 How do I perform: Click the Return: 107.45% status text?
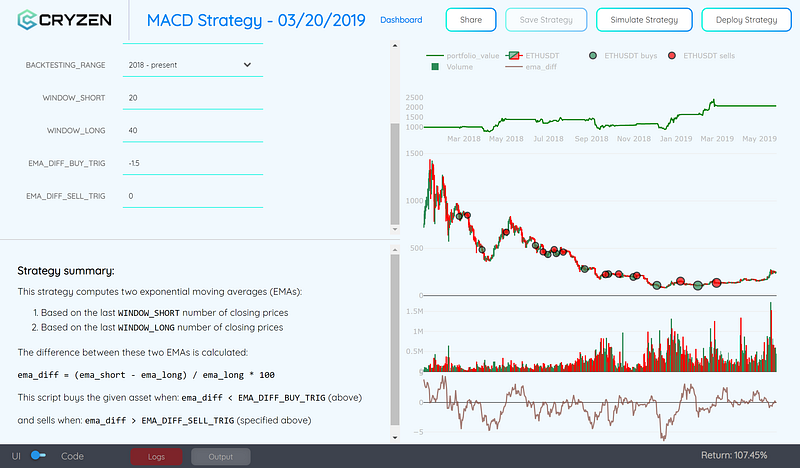coord(734,455)
